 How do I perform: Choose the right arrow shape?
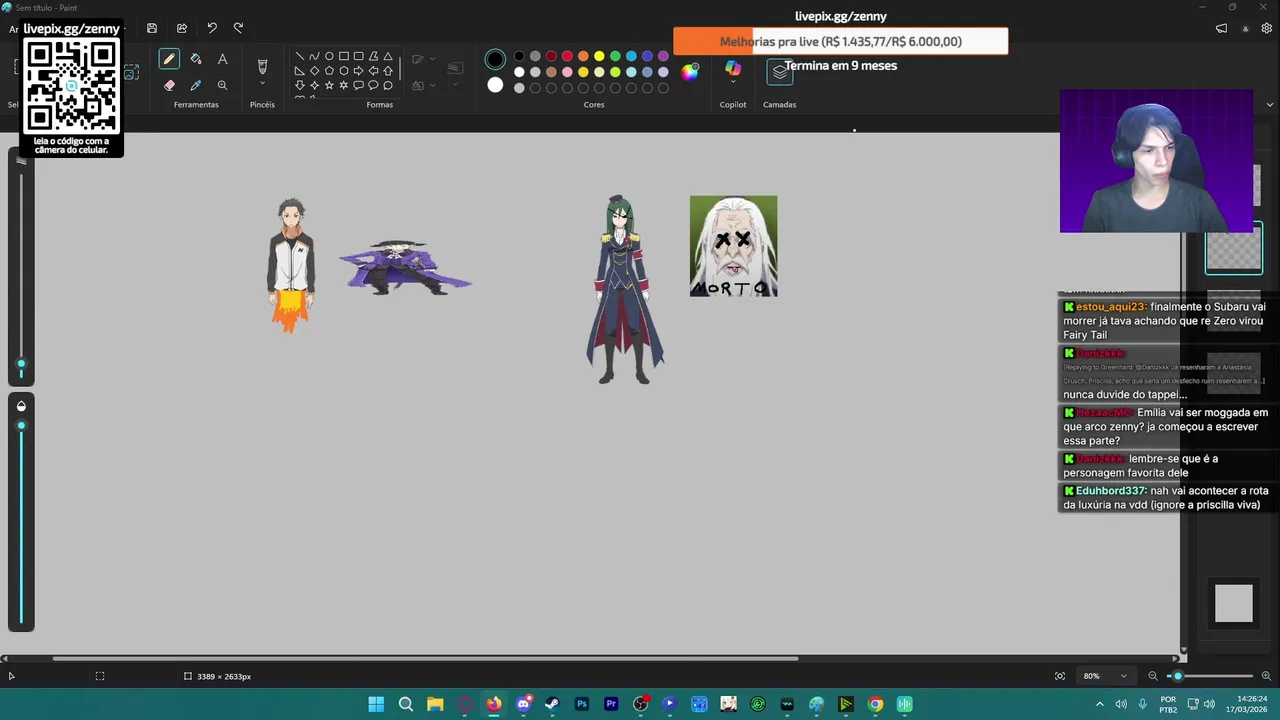(358, 71)
